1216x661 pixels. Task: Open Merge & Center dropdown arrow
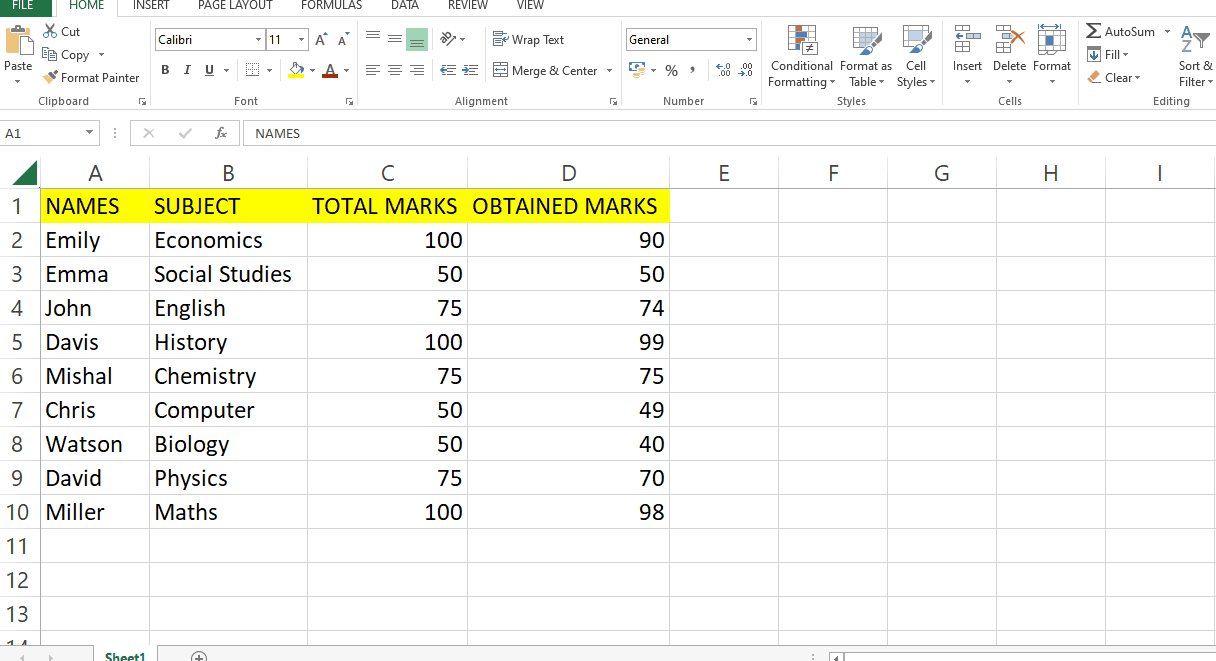point(609,71)
